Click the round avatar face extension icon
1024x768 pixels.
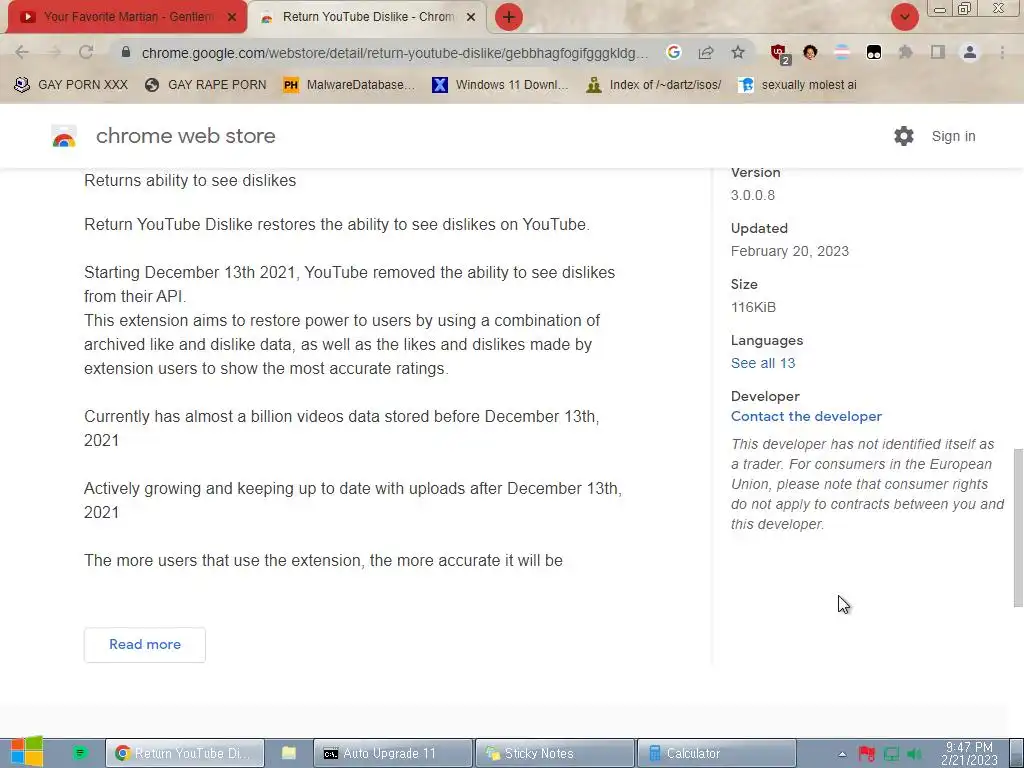point(810,52)
